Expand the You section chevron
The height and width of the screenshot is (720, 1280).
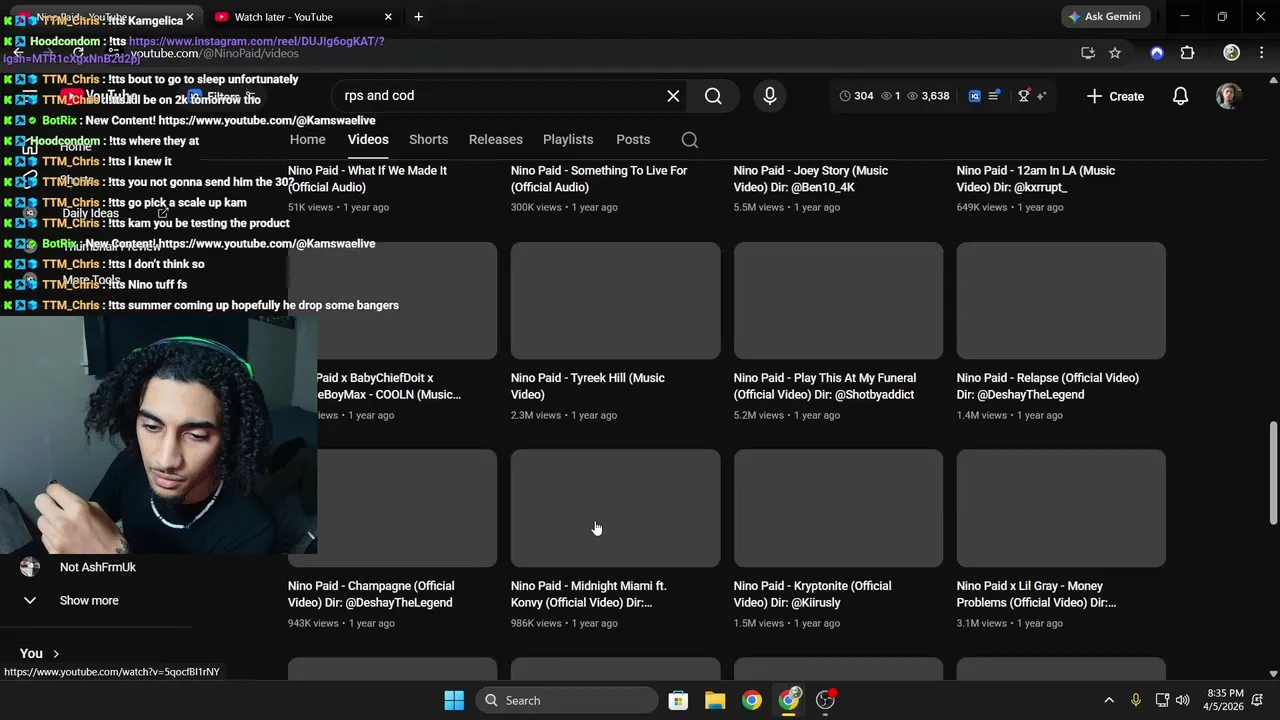55,654
